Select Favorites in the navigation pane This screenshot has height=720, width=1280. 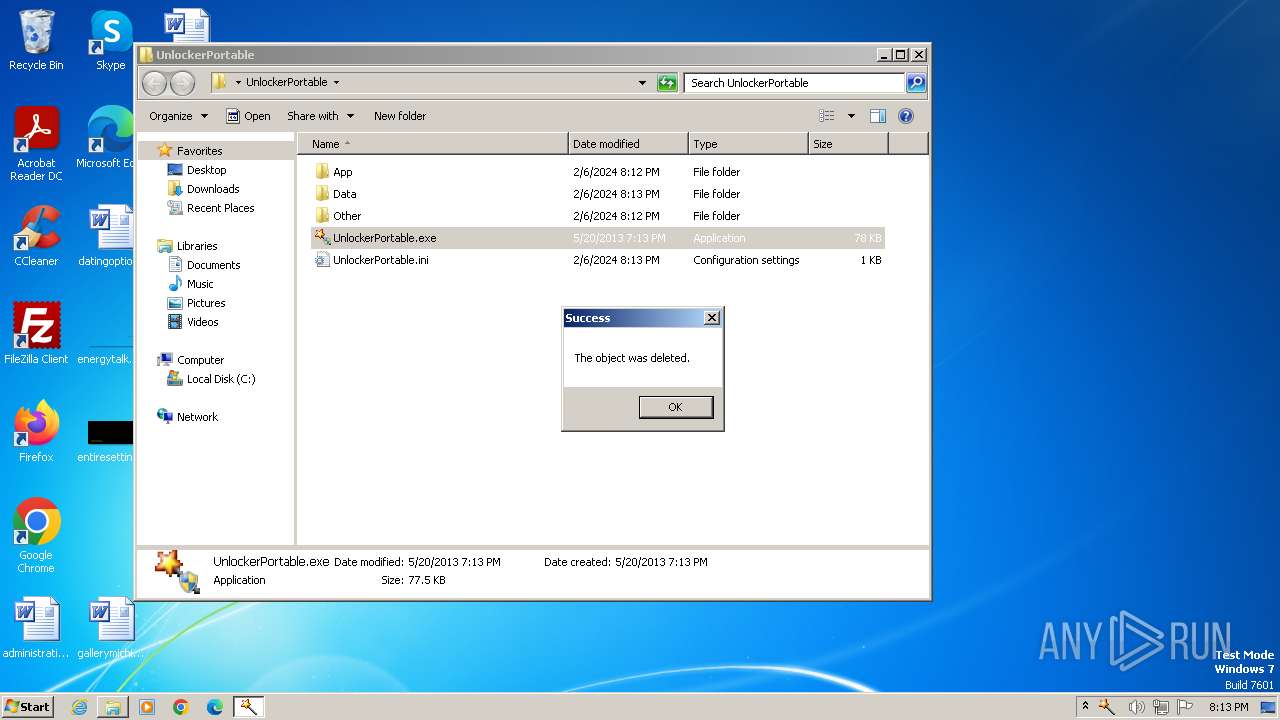tap(199, 151)
